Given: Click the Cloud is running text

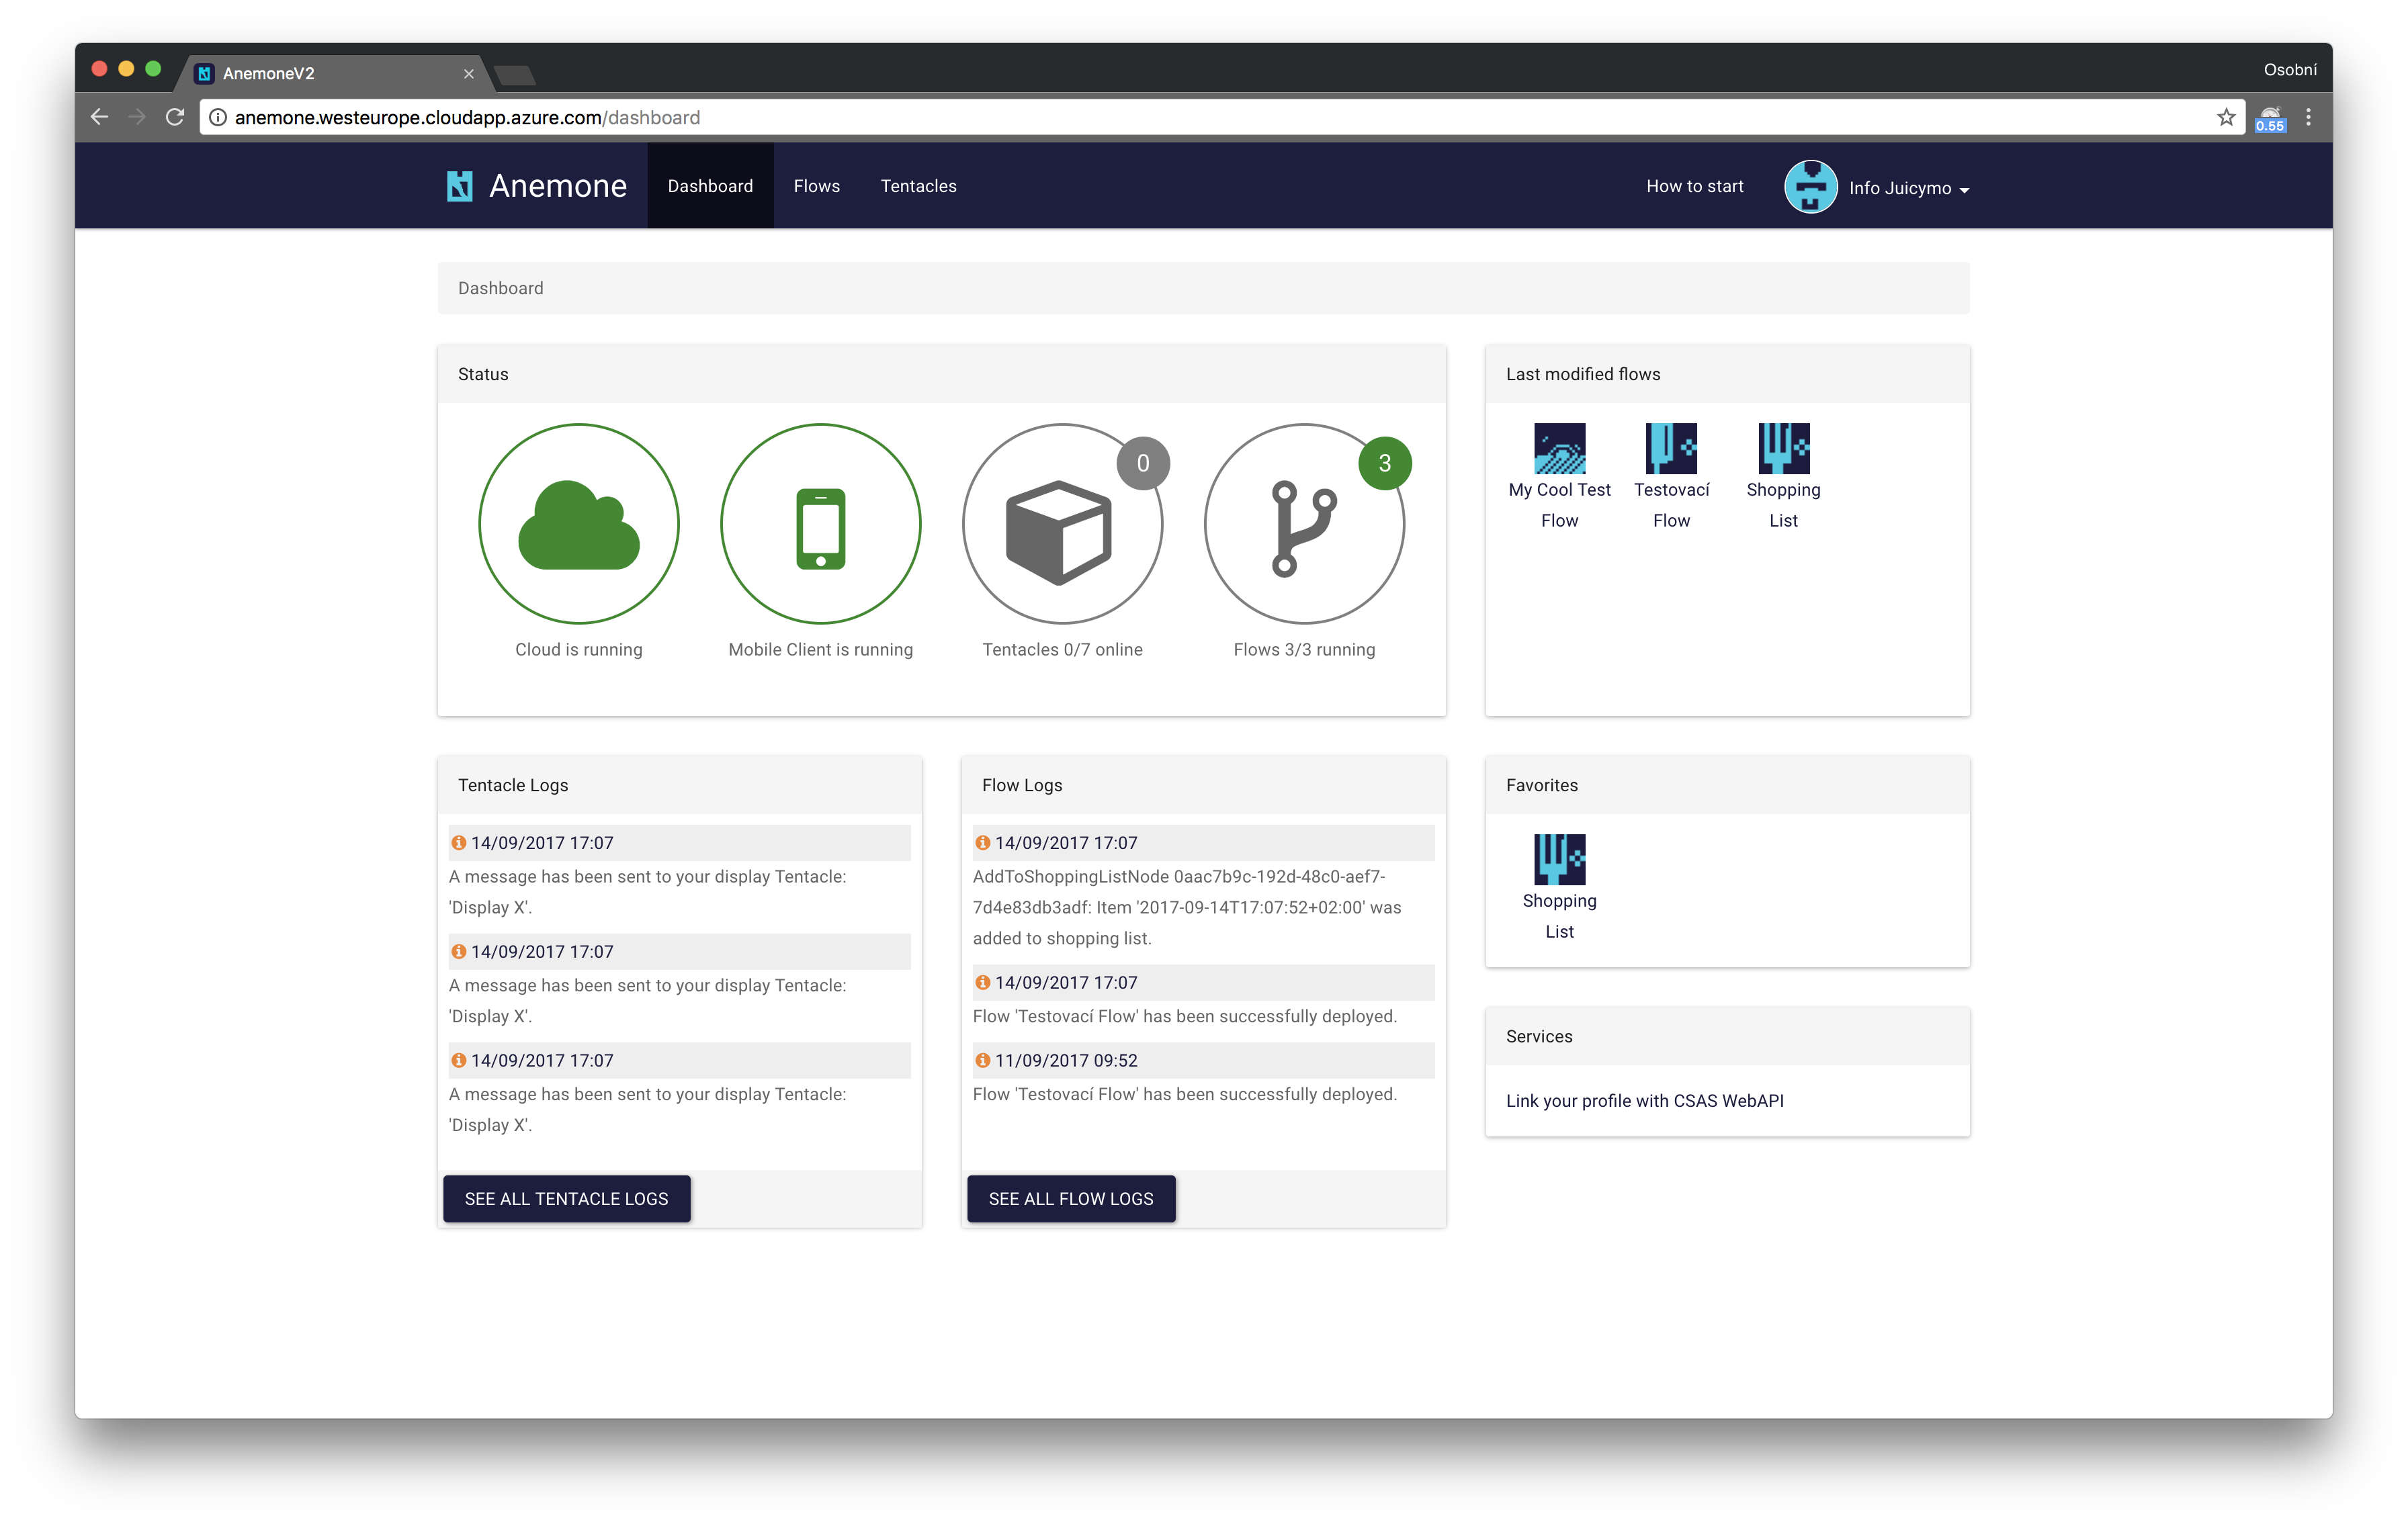Looking at the screenshot, I should pyautogui.click(x=578, y=649).
